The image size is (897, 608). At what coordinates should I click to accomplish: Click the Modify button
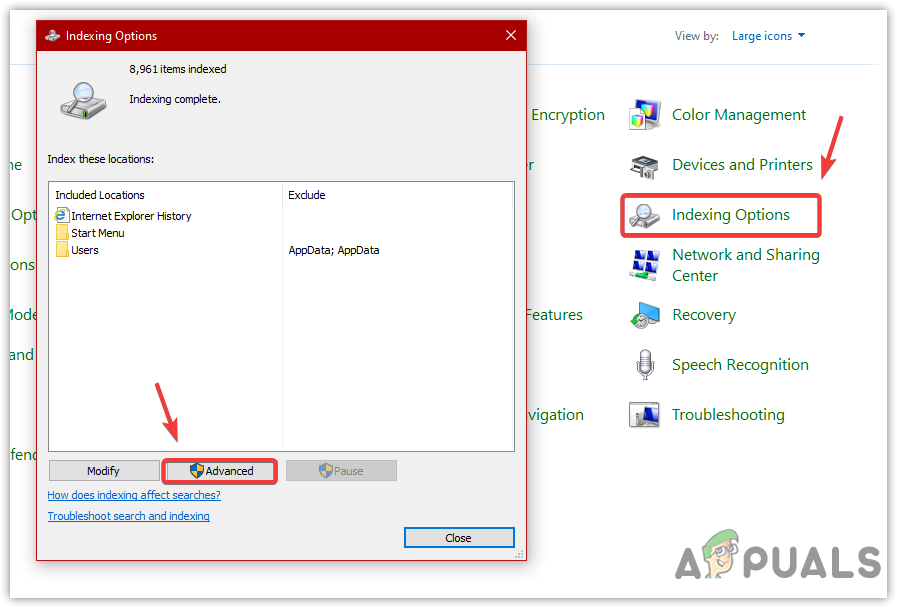pos(103,470)
